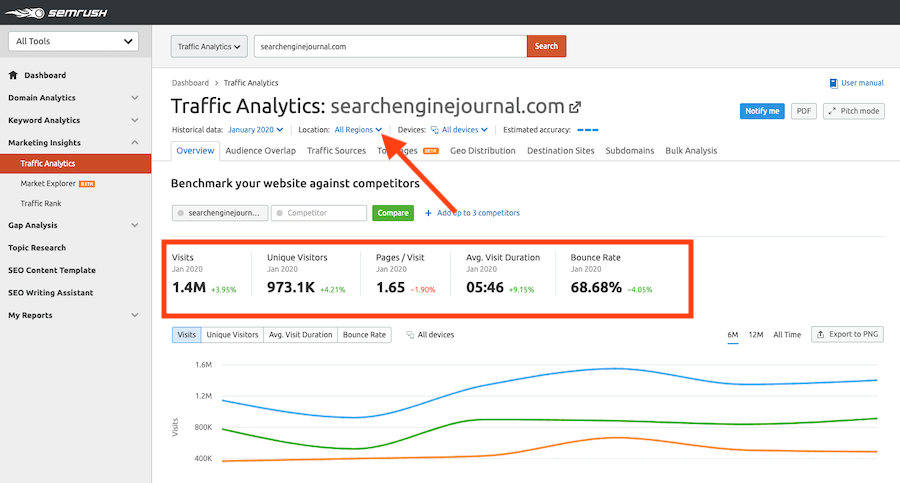Select the All Time range

(787, 335)
